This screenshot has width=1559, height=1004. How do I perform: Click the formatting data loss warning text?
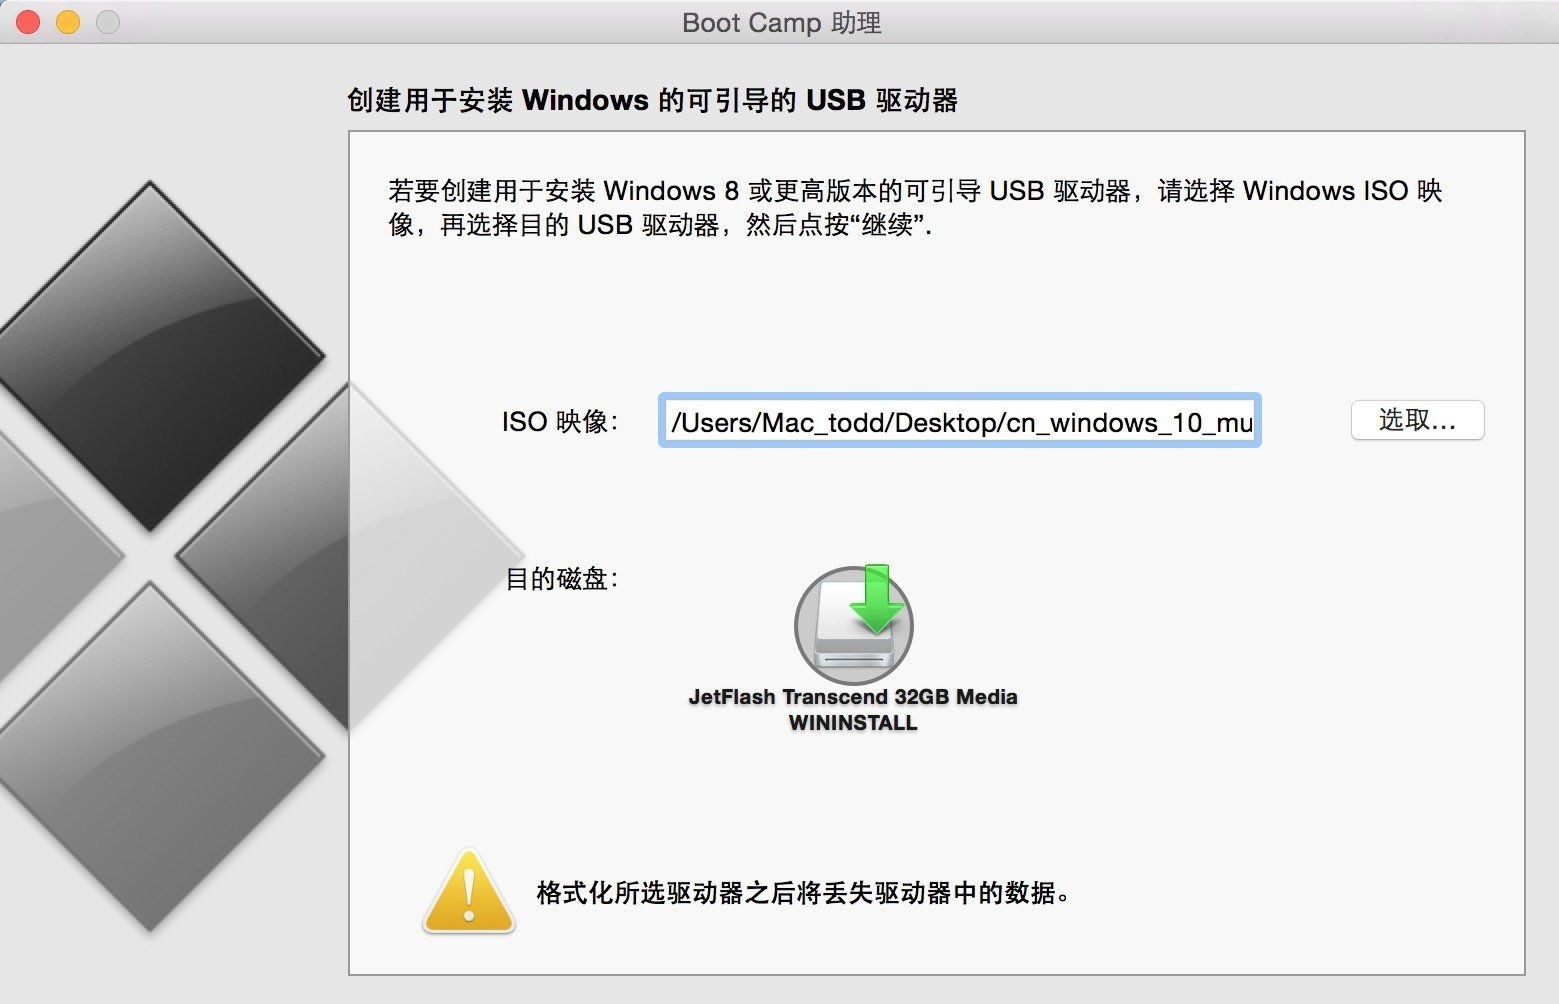(803, 892)
